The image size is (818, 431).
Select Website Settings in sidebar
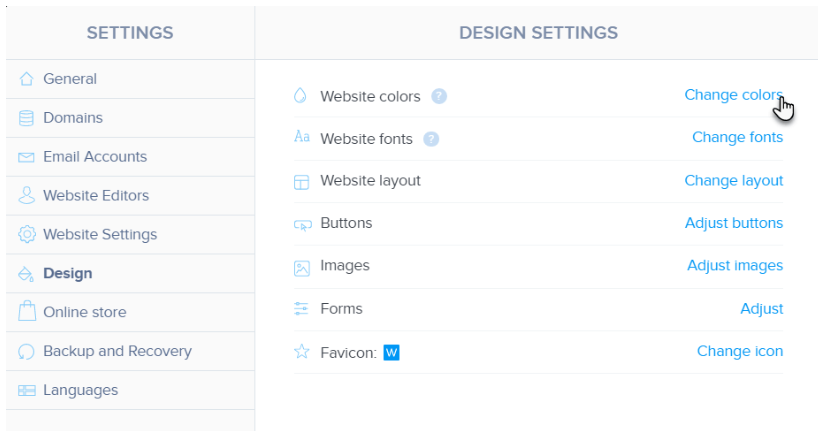[130, 234]
